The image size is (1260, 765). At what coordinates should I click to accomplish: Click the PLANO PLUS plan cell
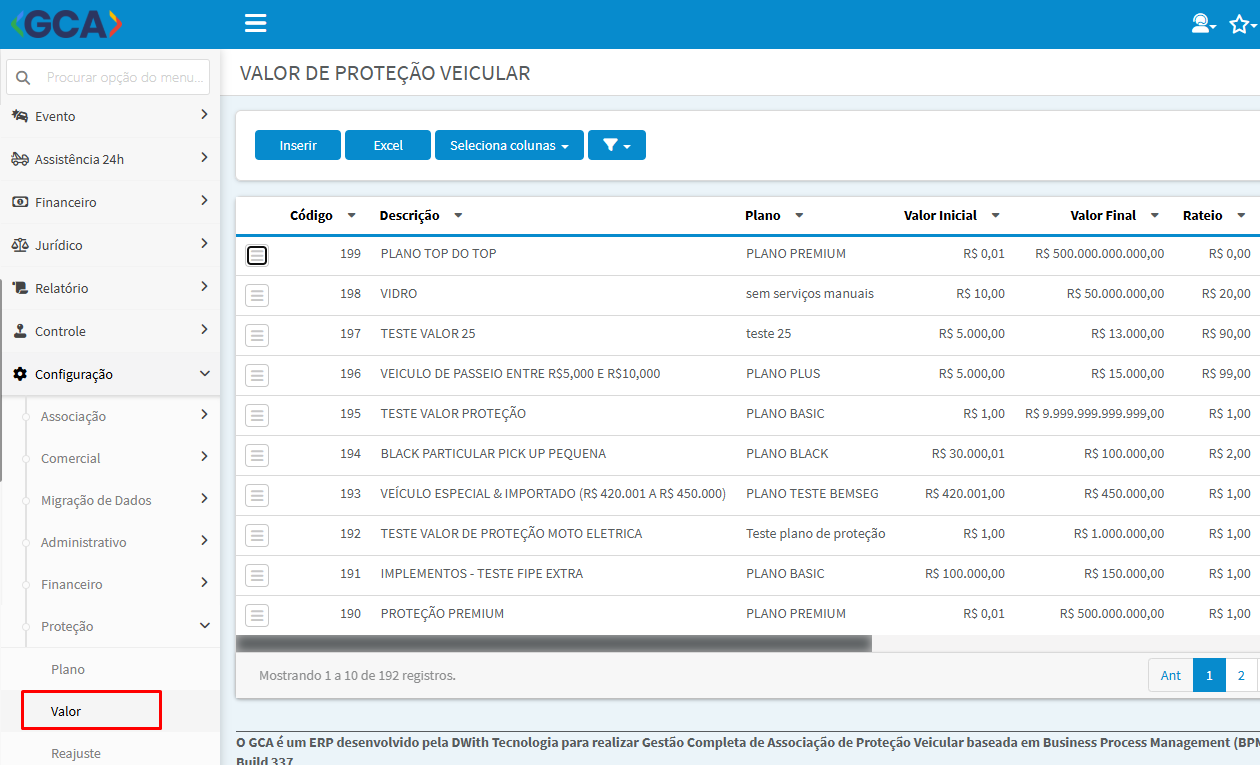point(783,373)
